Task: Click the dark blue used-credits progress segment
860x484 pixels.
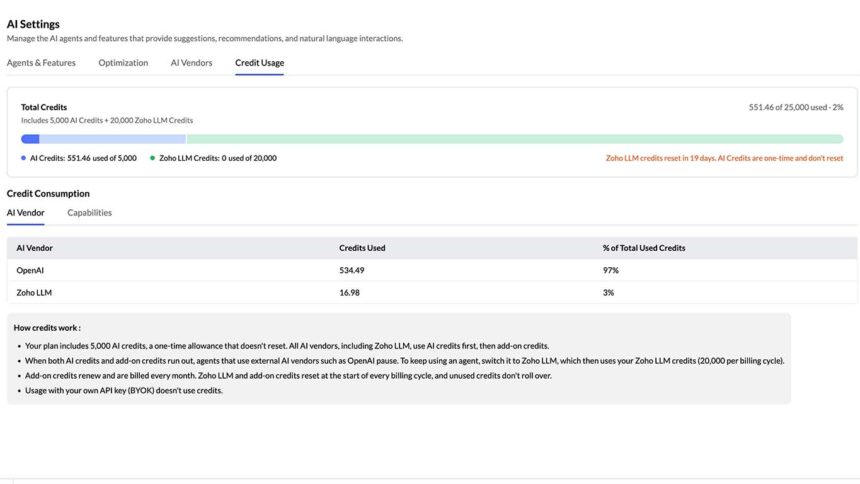Action: [30, 139]
